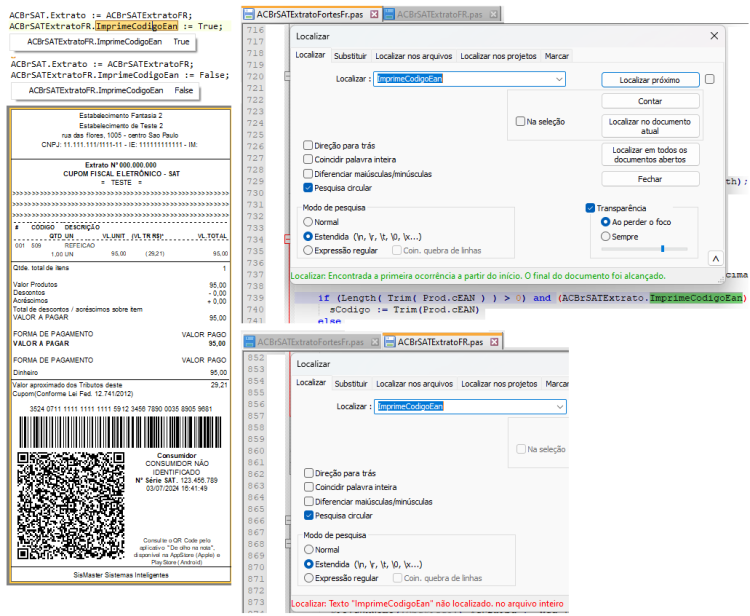Choose Expressão regular in the lower dialog

point(309,578)
